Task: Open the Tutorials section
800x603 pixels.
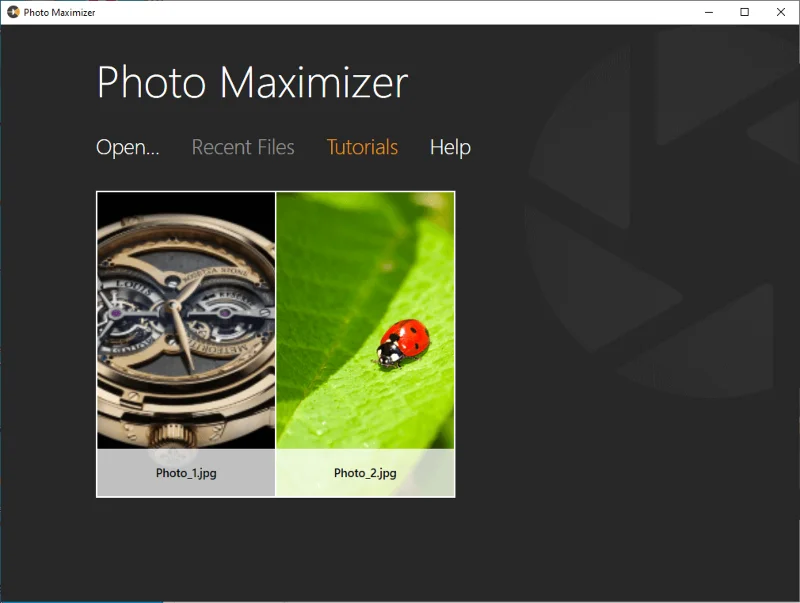Action: coord(362,148)
